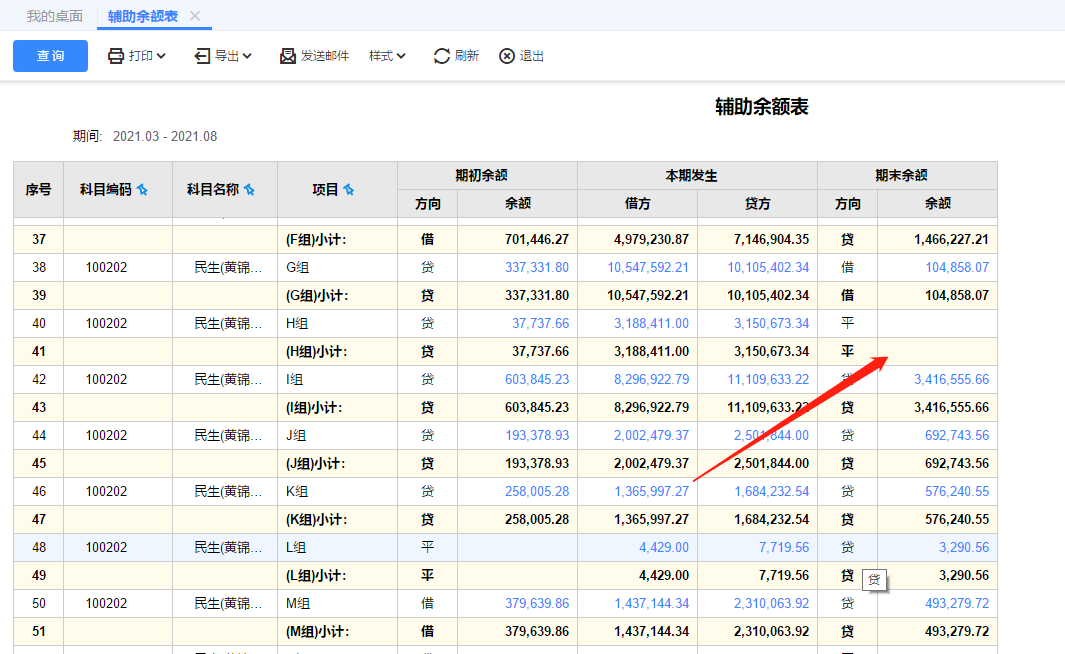Screen dimensions: 1065x654
Task: Open M组 opening balance 379,639.86 link
Action: 537,603
